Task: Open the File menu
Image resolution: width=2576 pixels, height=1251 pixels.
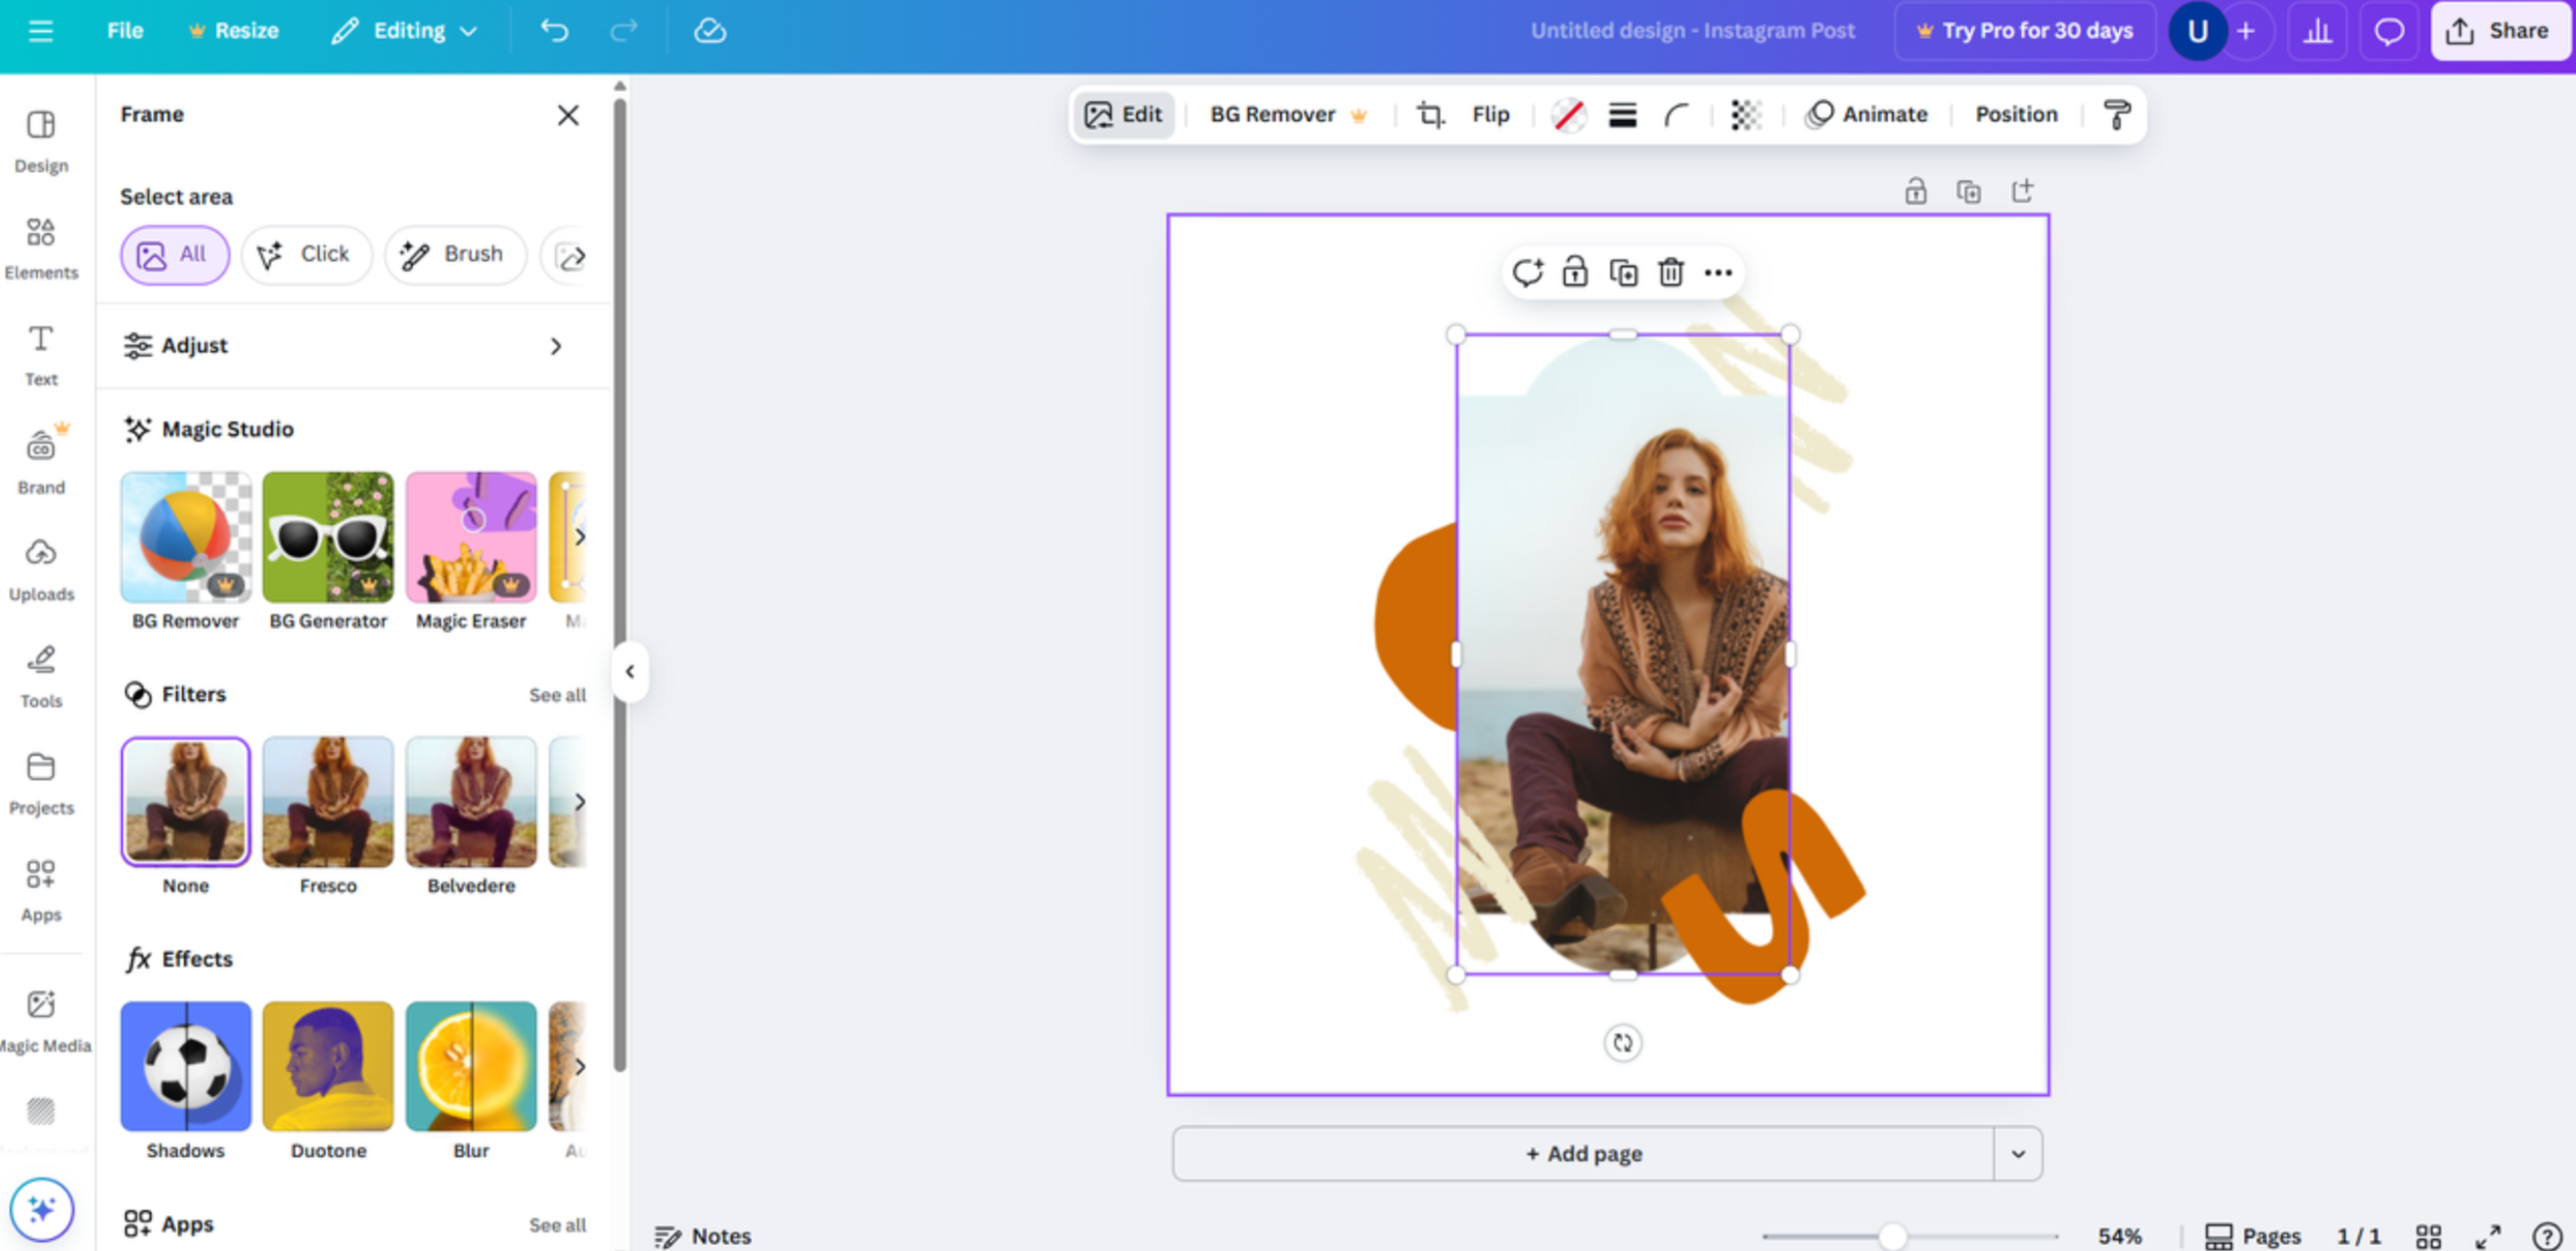Action: [124, 30]
